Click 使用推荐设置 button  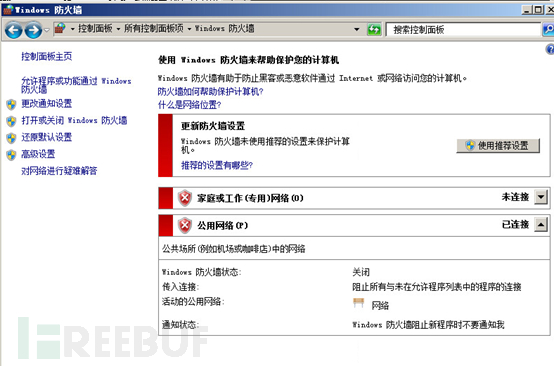pyautogui.click(x=498, y=146)
